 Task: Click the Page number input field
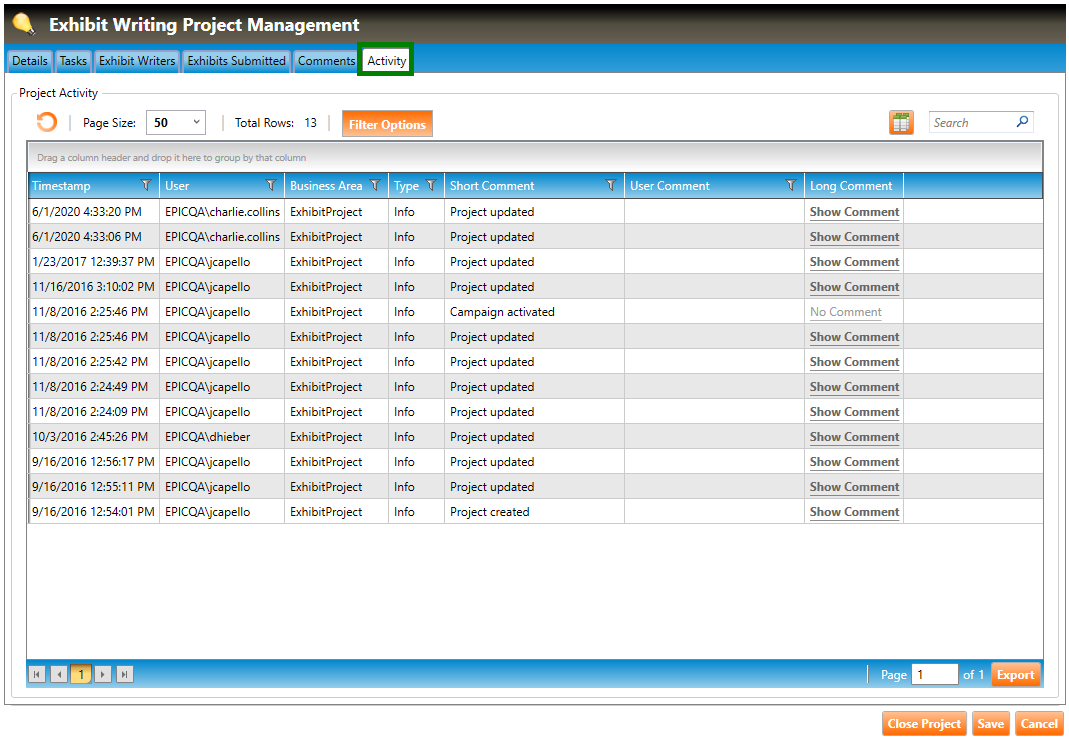point(934,675)
